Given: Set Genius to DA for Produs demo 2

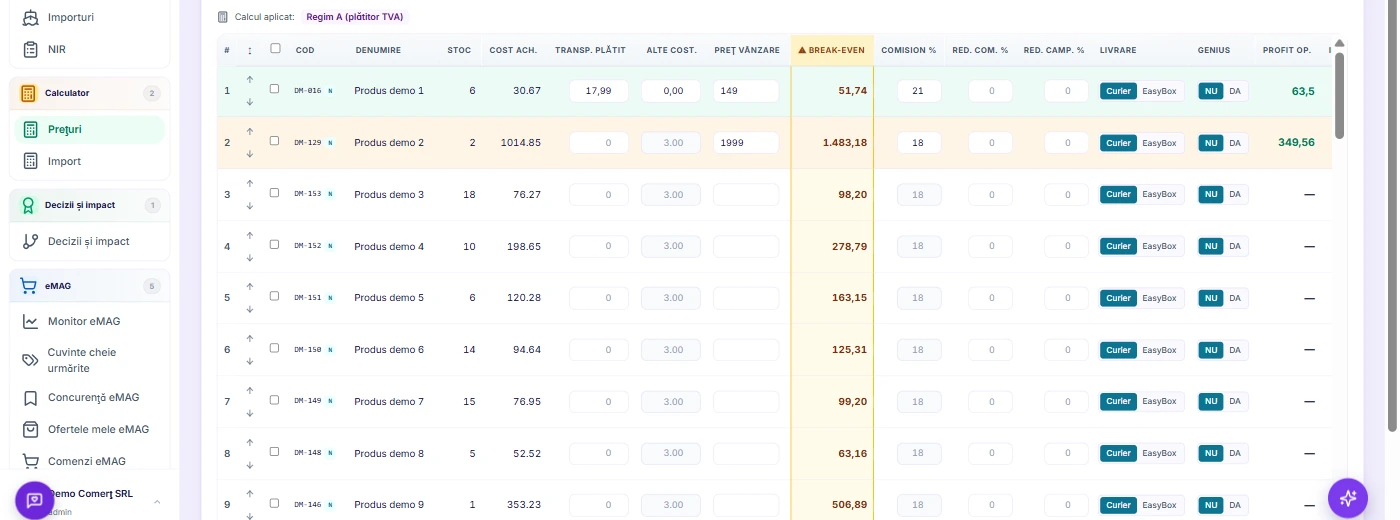Looking at the screenshot, I should pos(1235,143).
